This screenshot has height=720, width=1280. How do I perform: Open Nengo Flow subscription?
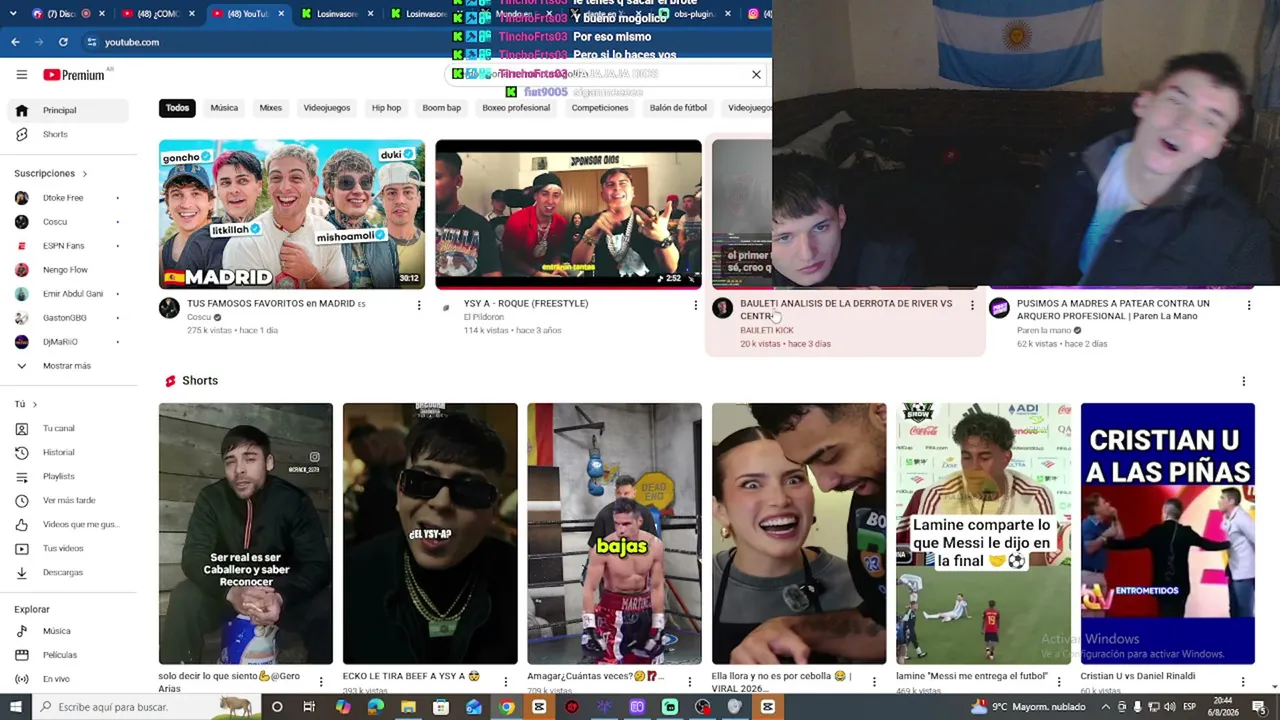[x=67, y=270]
